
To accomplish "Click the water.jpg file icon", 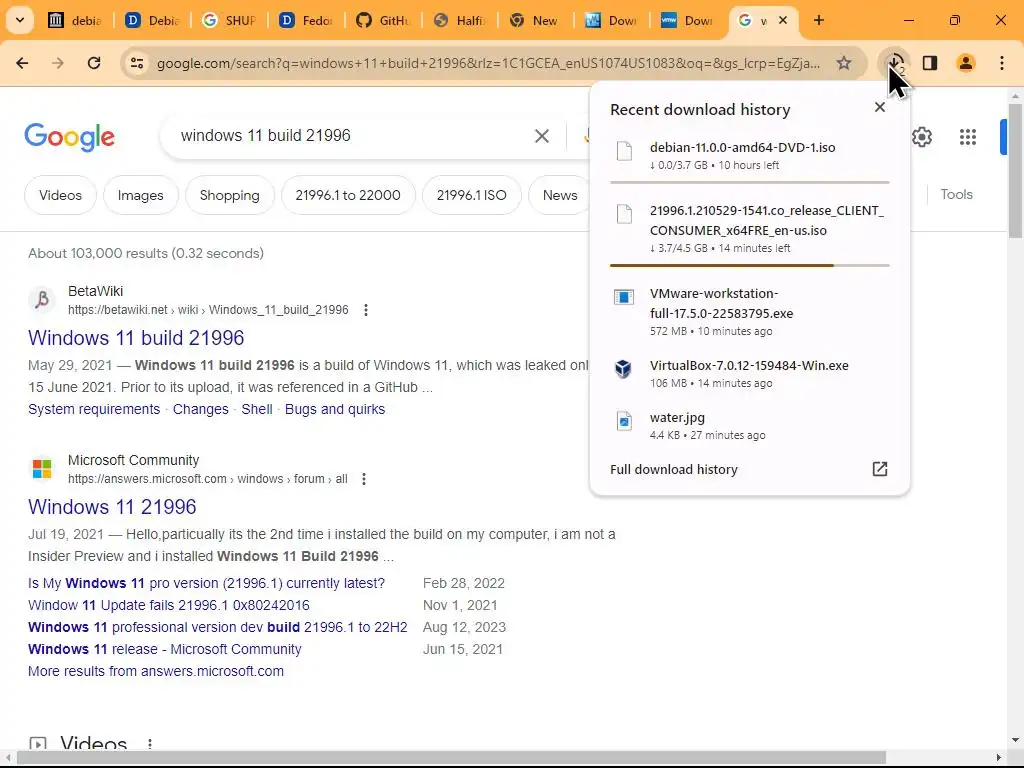I will coord(624,421).
